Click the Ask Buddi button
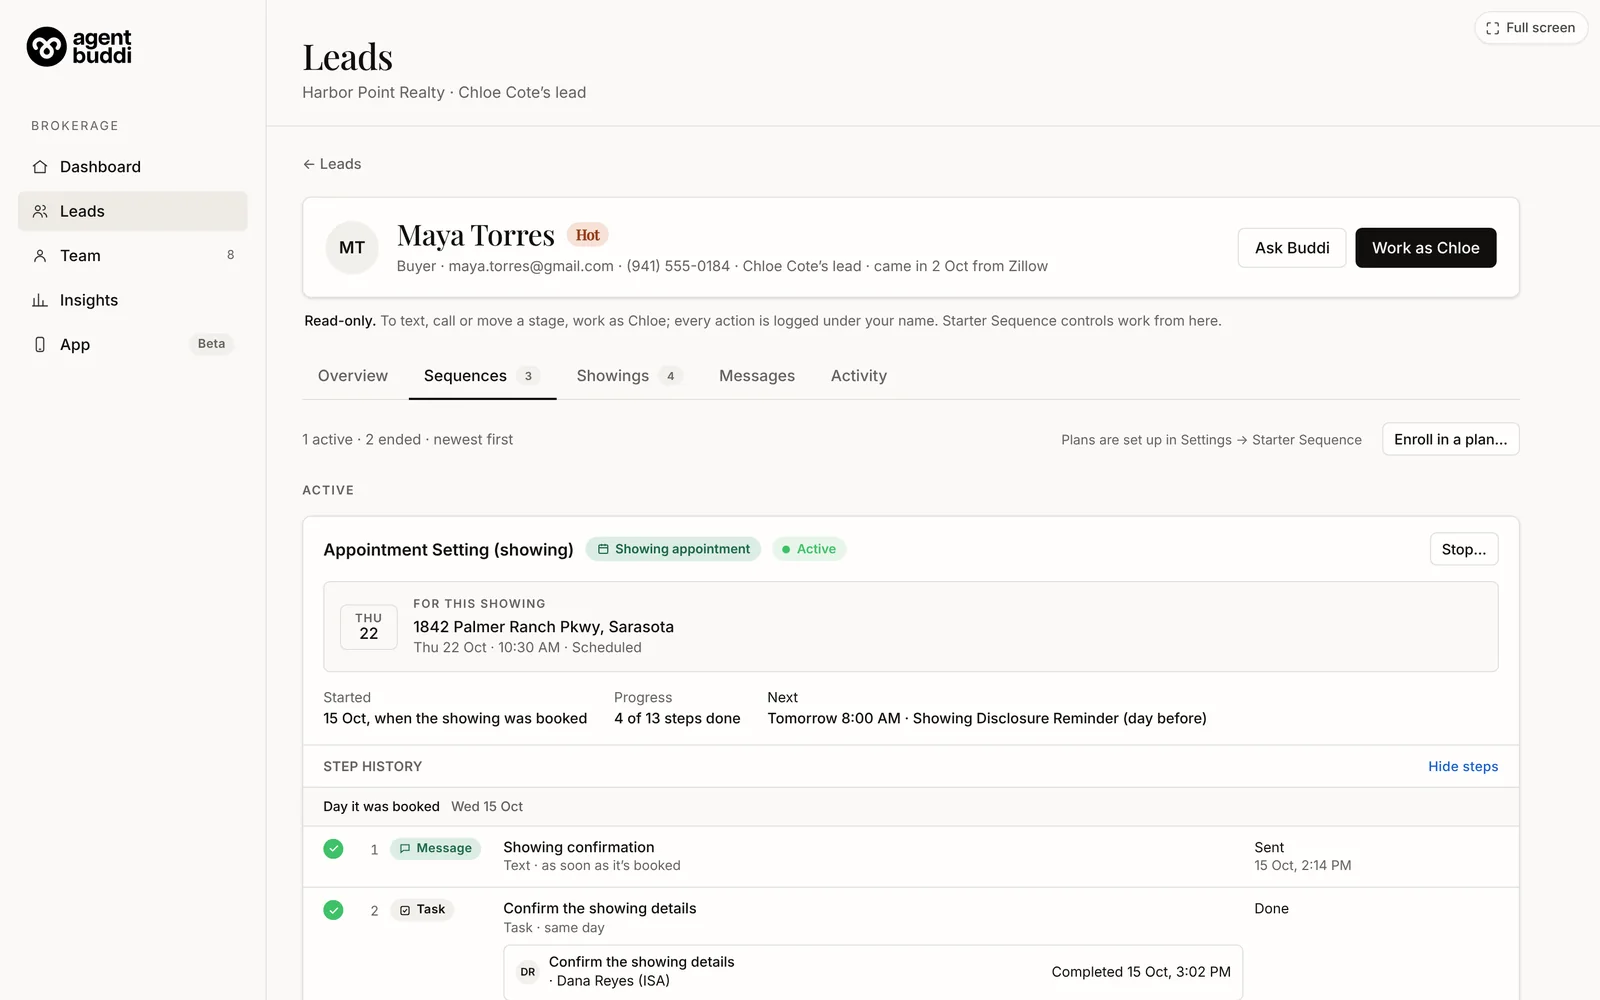 (1292, 248)
